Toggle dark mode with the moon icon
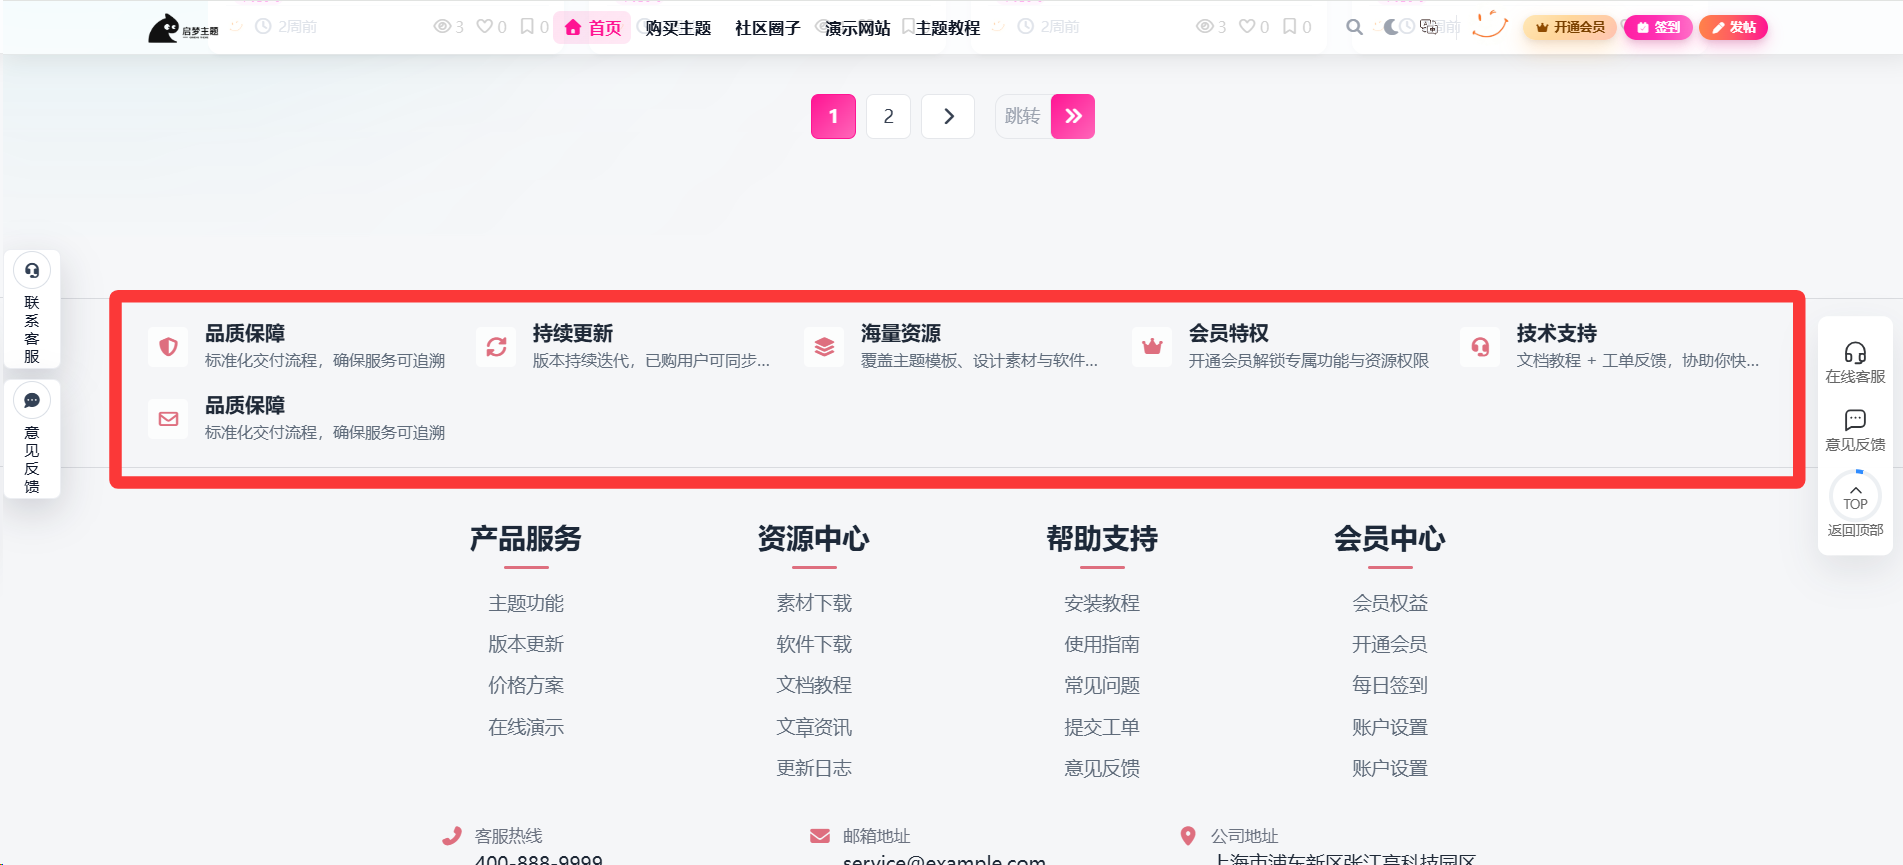 coord(1391,27)
